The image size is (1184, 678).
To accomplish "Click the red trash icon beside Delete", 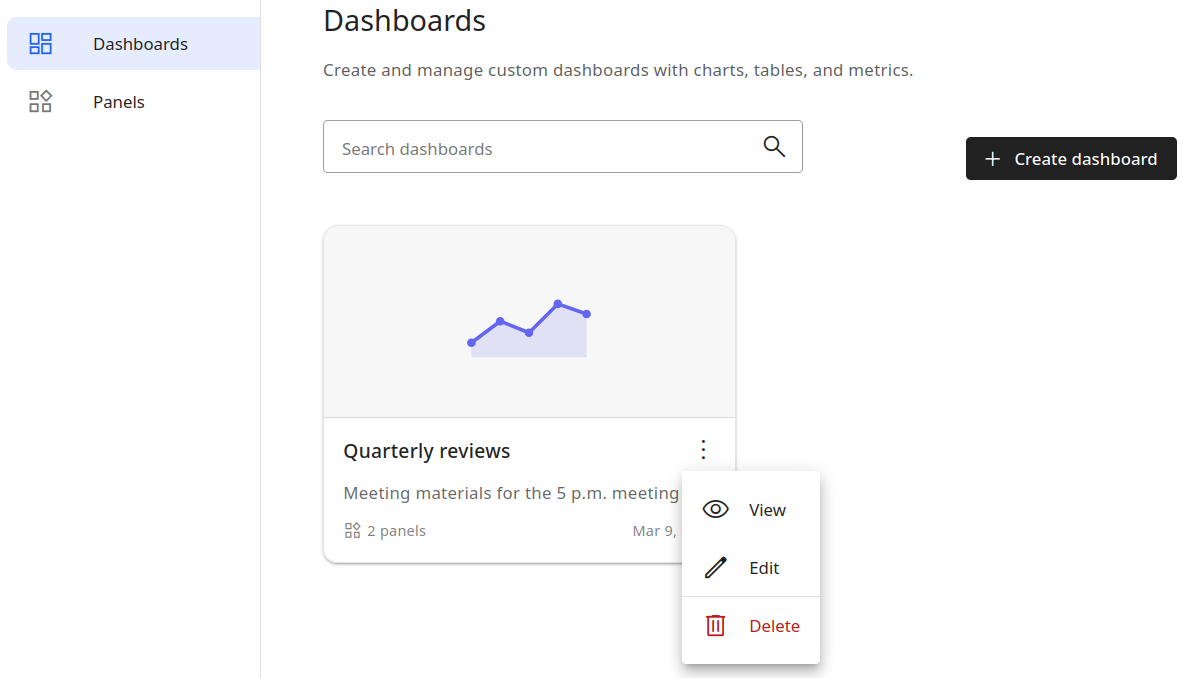I will point(715,626).
